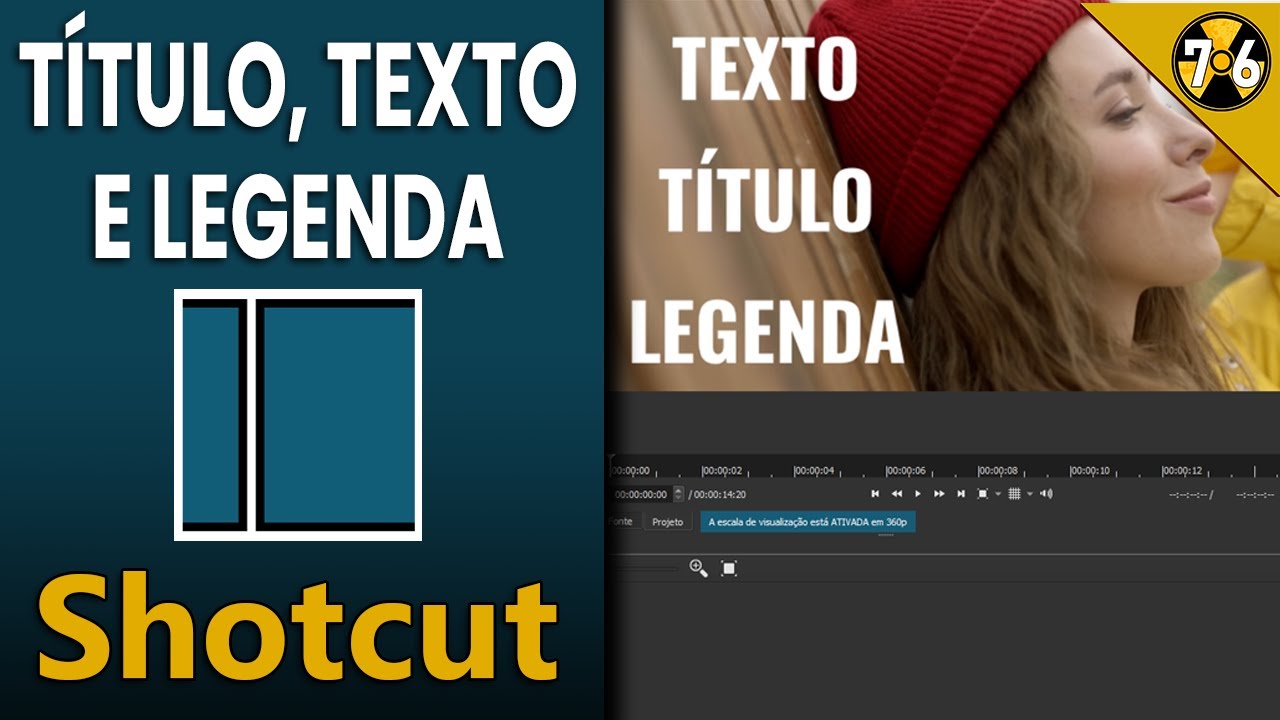Image resolution: width=1280 pixels, height=720 pixels.
Task: Skip to the start of the clip
Action: tap(875, 494)
